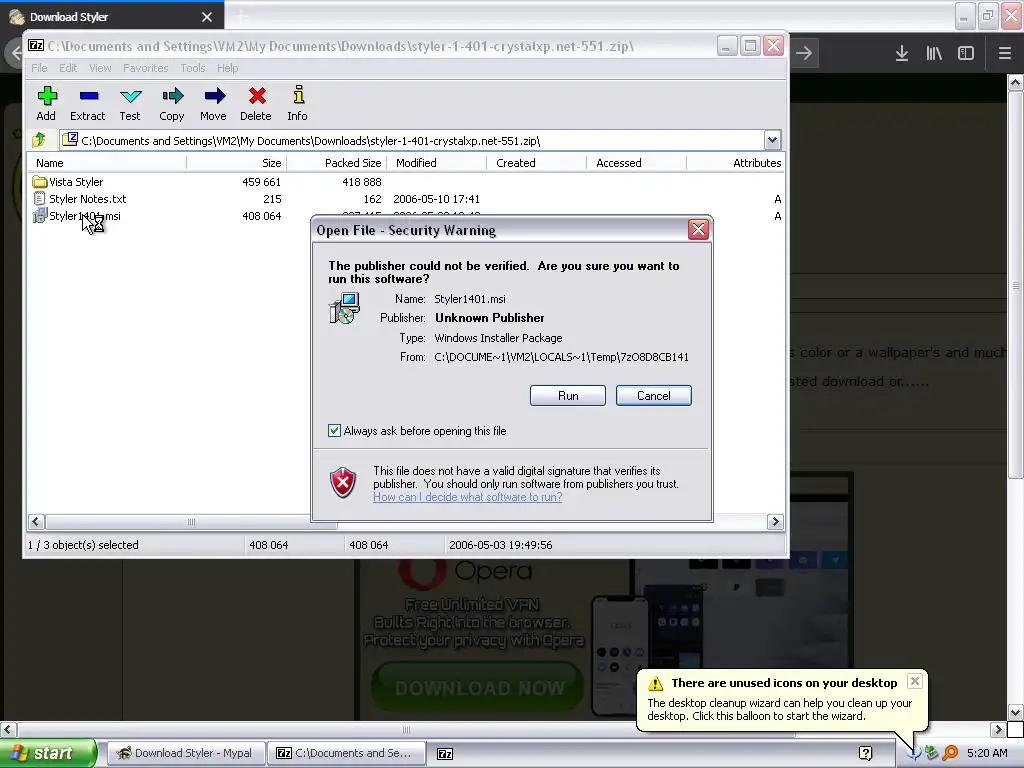Open How can I decide what software link
The image size is (1024, 768).
pyautogui.click(x=468, y=497)
